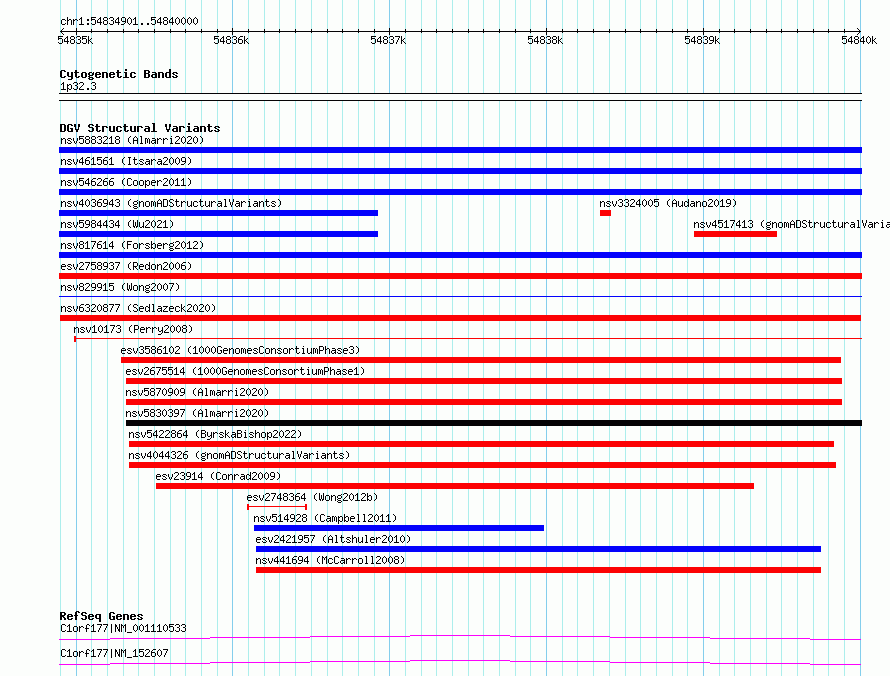The width and height of the screenshot is (890, 676).
Task: Select nsv4517413 gnomAD variant label
Action: pos(791,224)
